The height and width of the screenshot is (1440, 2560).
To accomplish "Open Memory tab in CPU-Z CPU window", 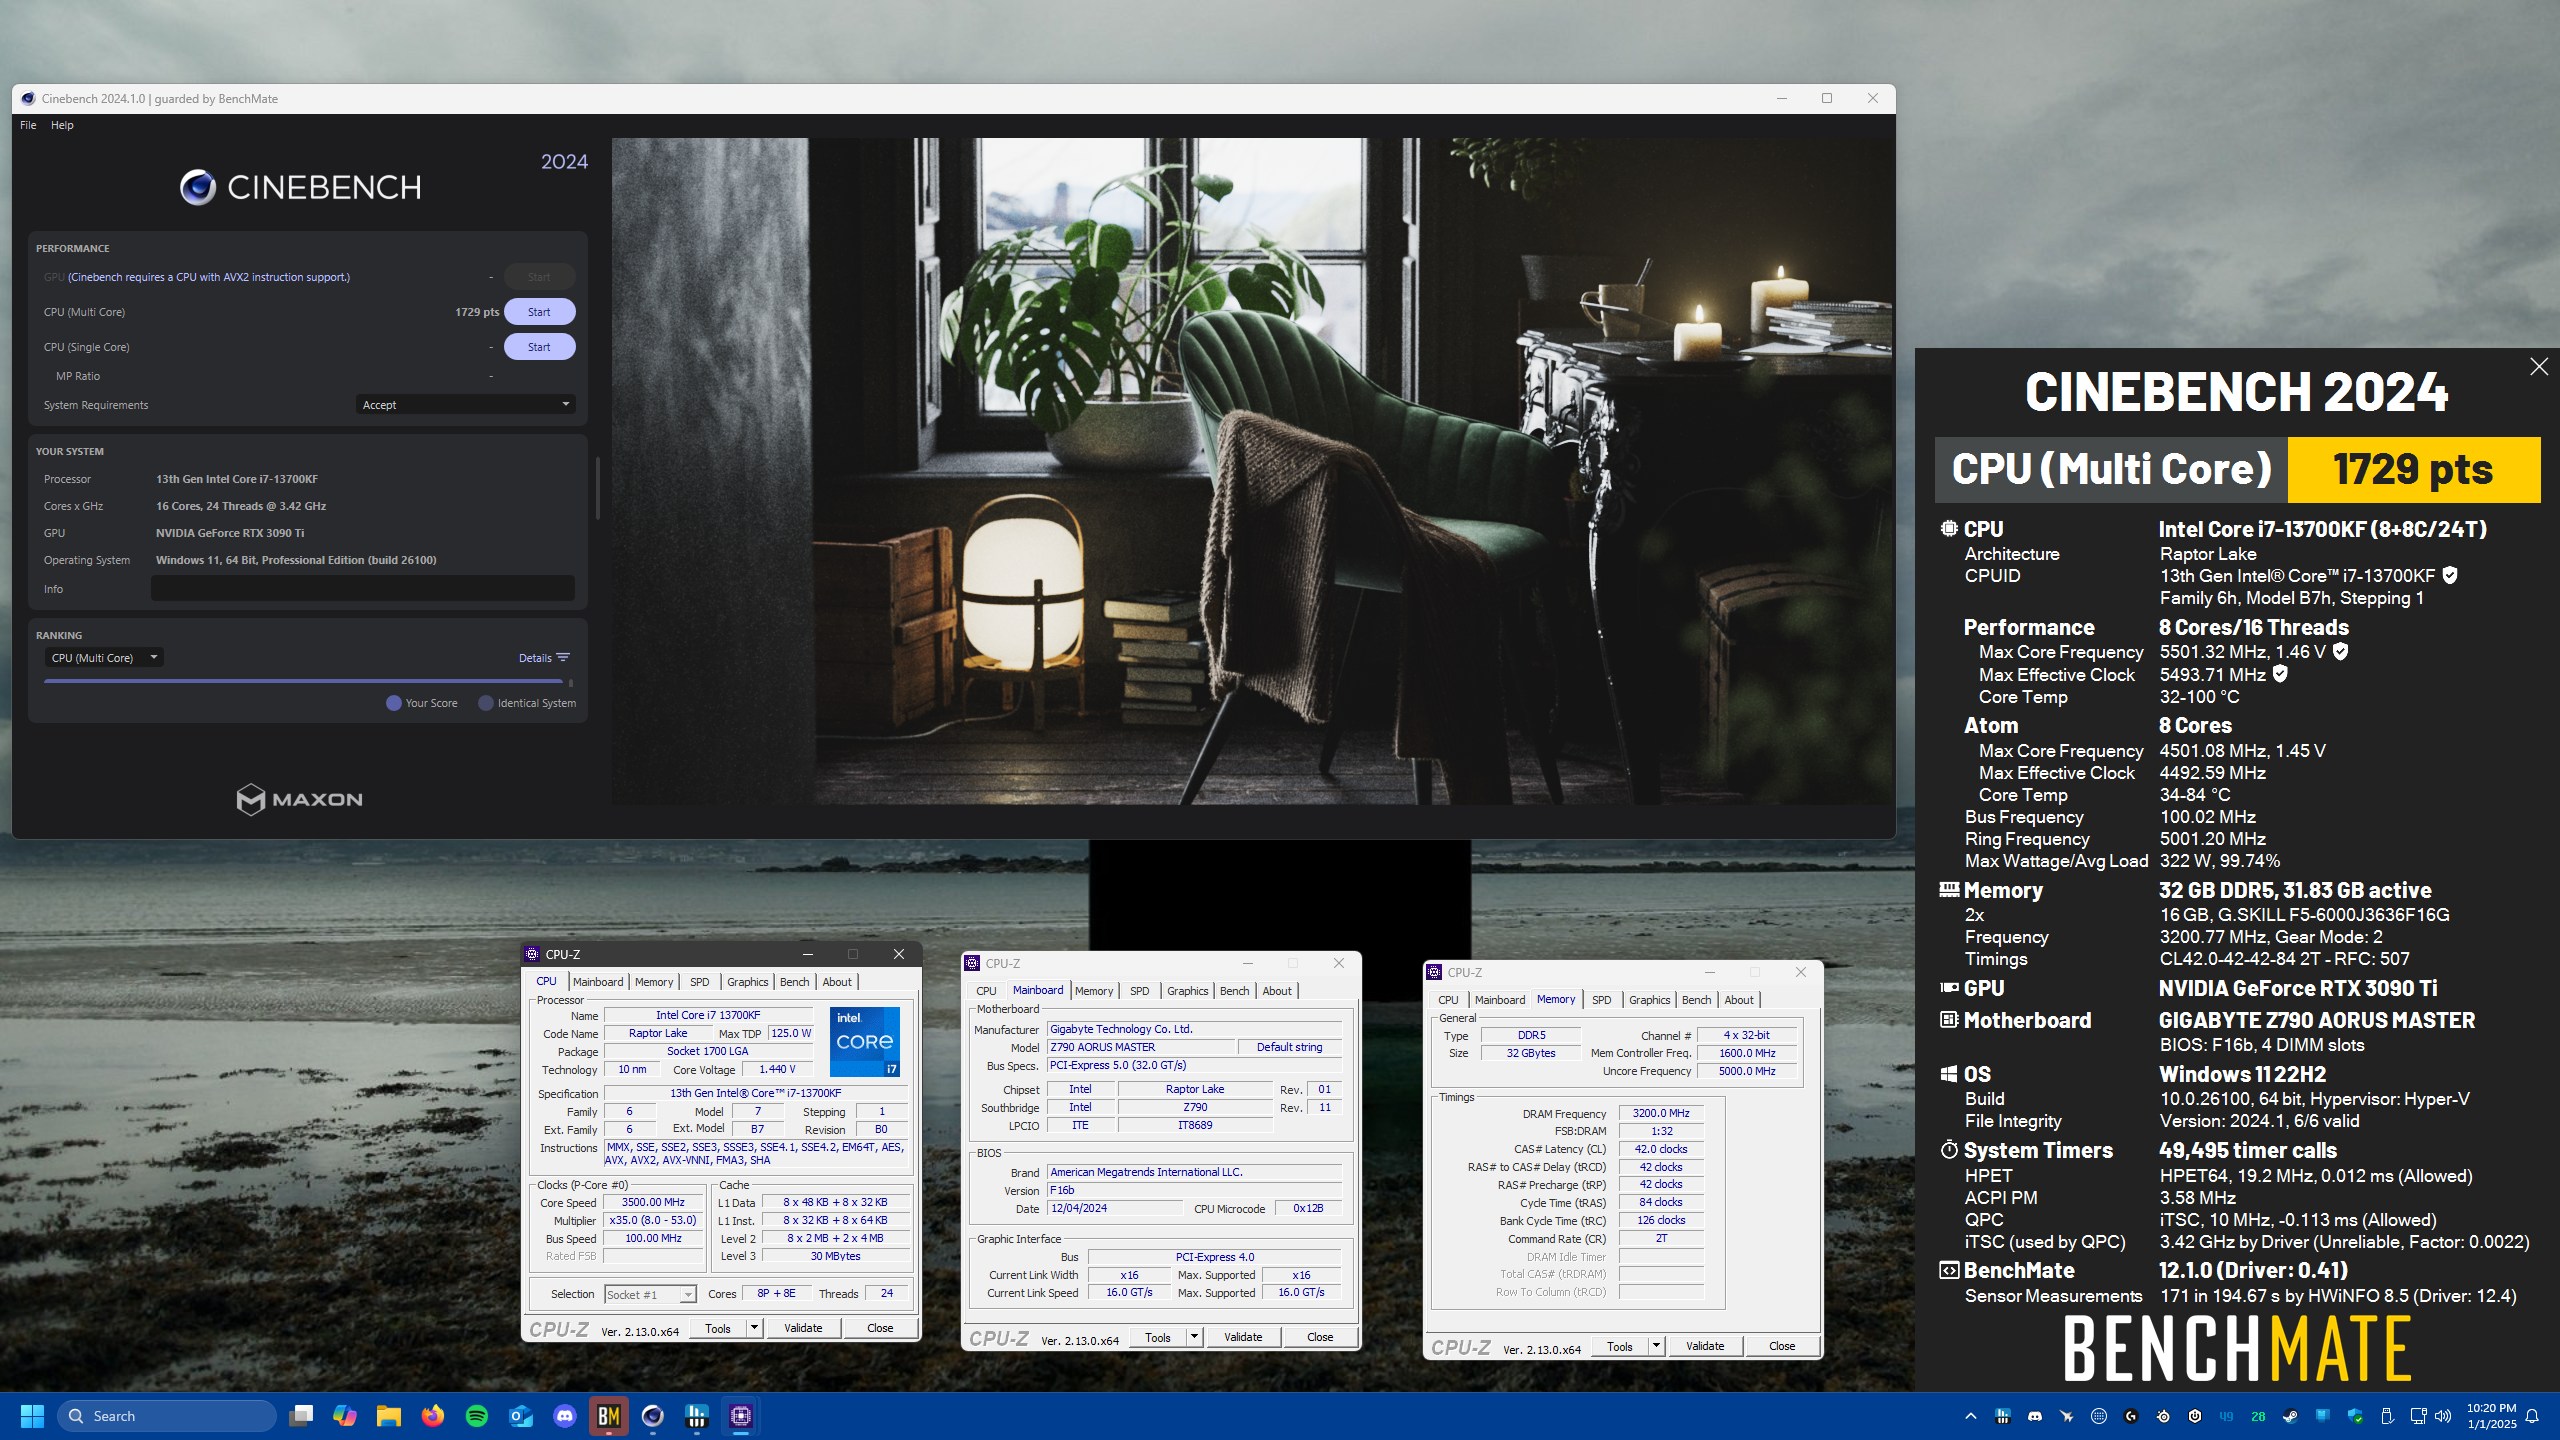I will point(654,982).
